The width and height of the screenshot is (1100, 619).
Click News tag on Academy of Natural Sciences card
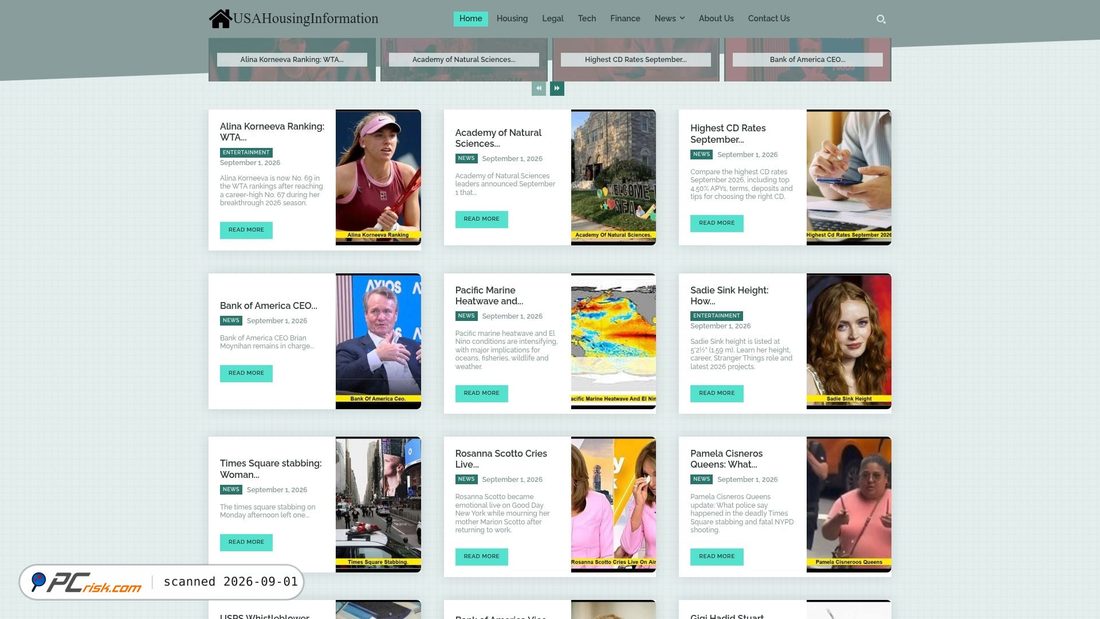[x=467, y=159]
